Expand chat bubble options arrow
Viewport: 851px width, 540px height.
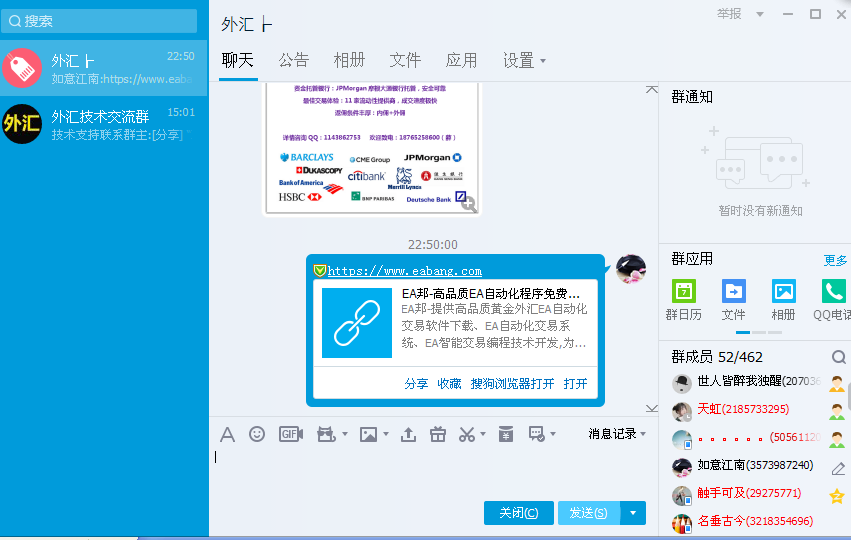coord(552,434)
